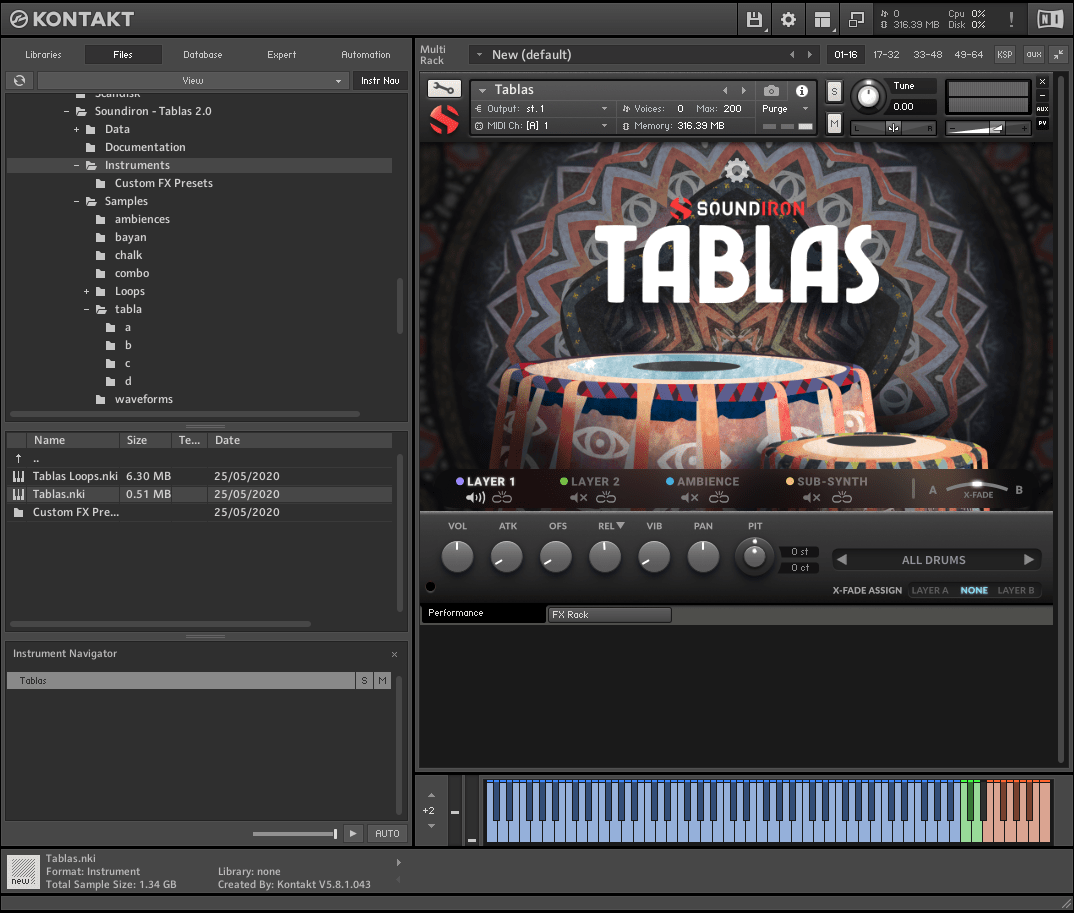1074x913 pixels.
Task: Open the MIDI Ch dropdown
Action: point(540,126)
